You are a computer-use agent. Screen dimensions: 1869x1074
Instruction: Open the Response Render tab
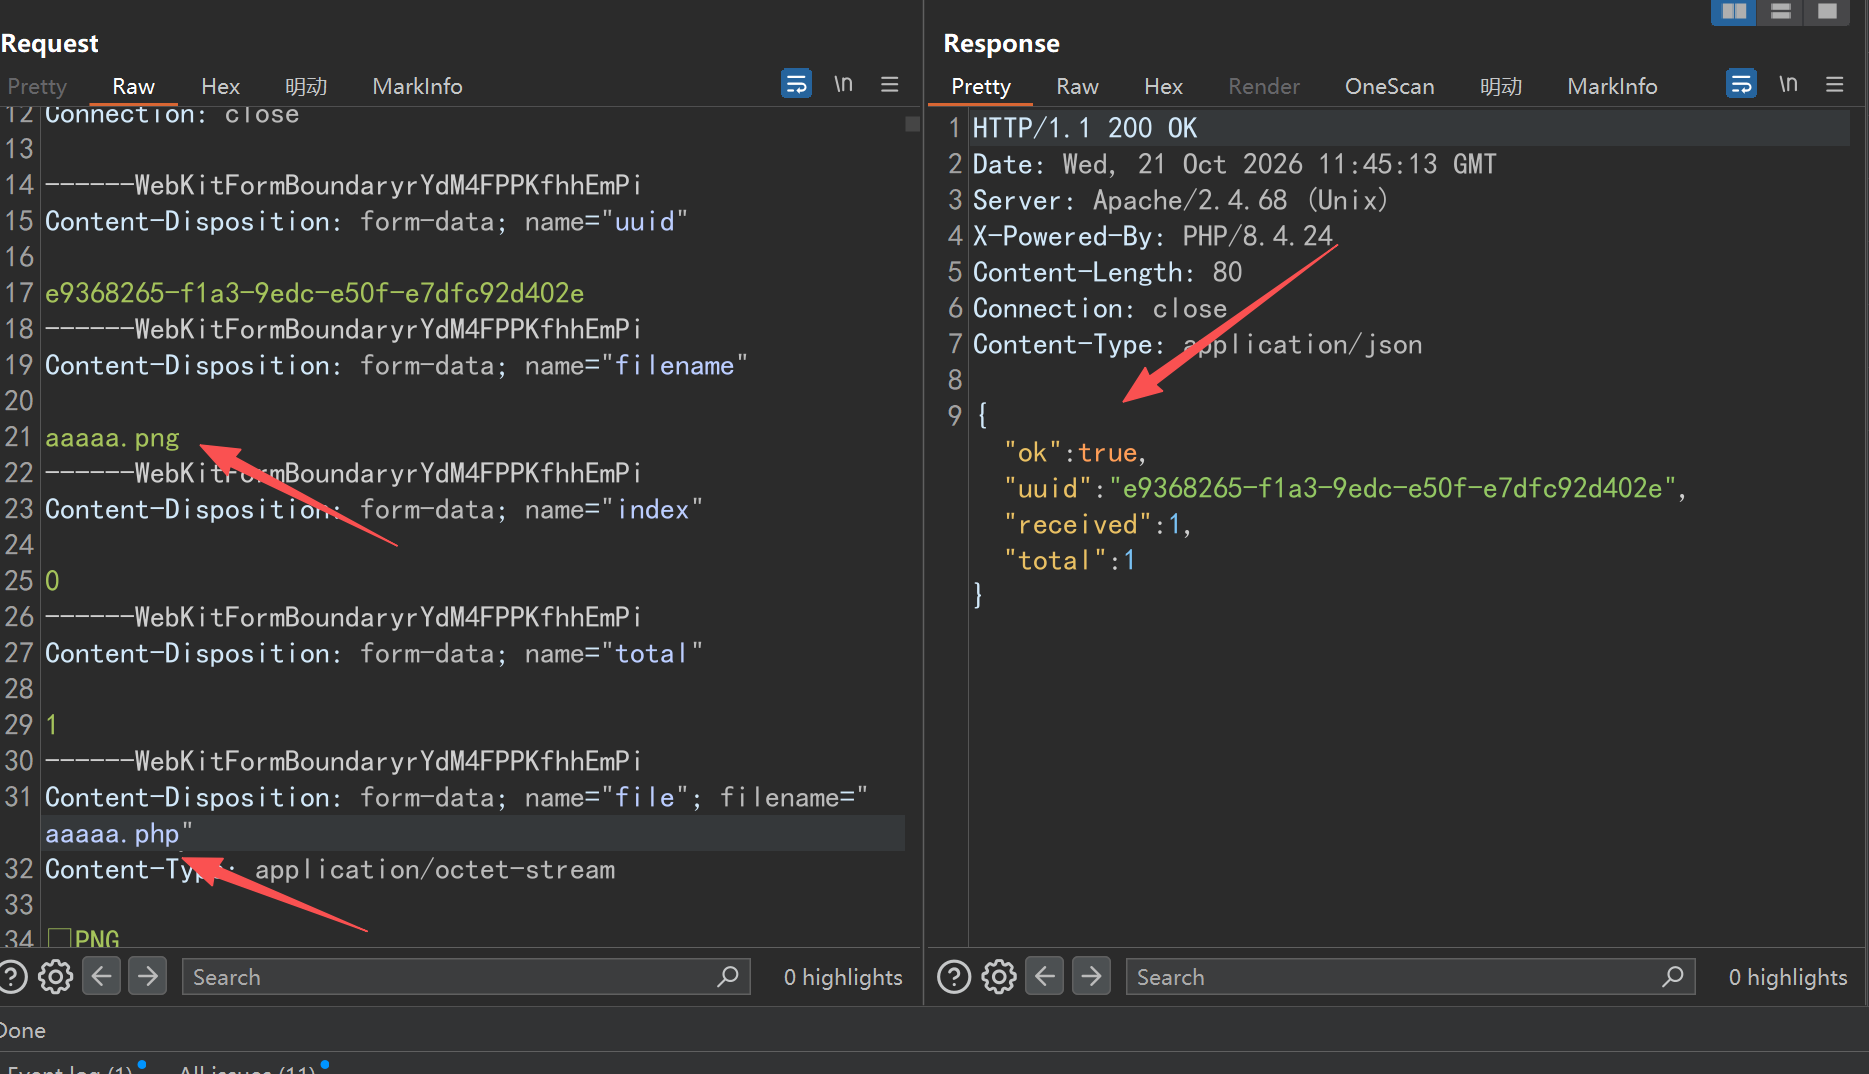point(1264,86)
